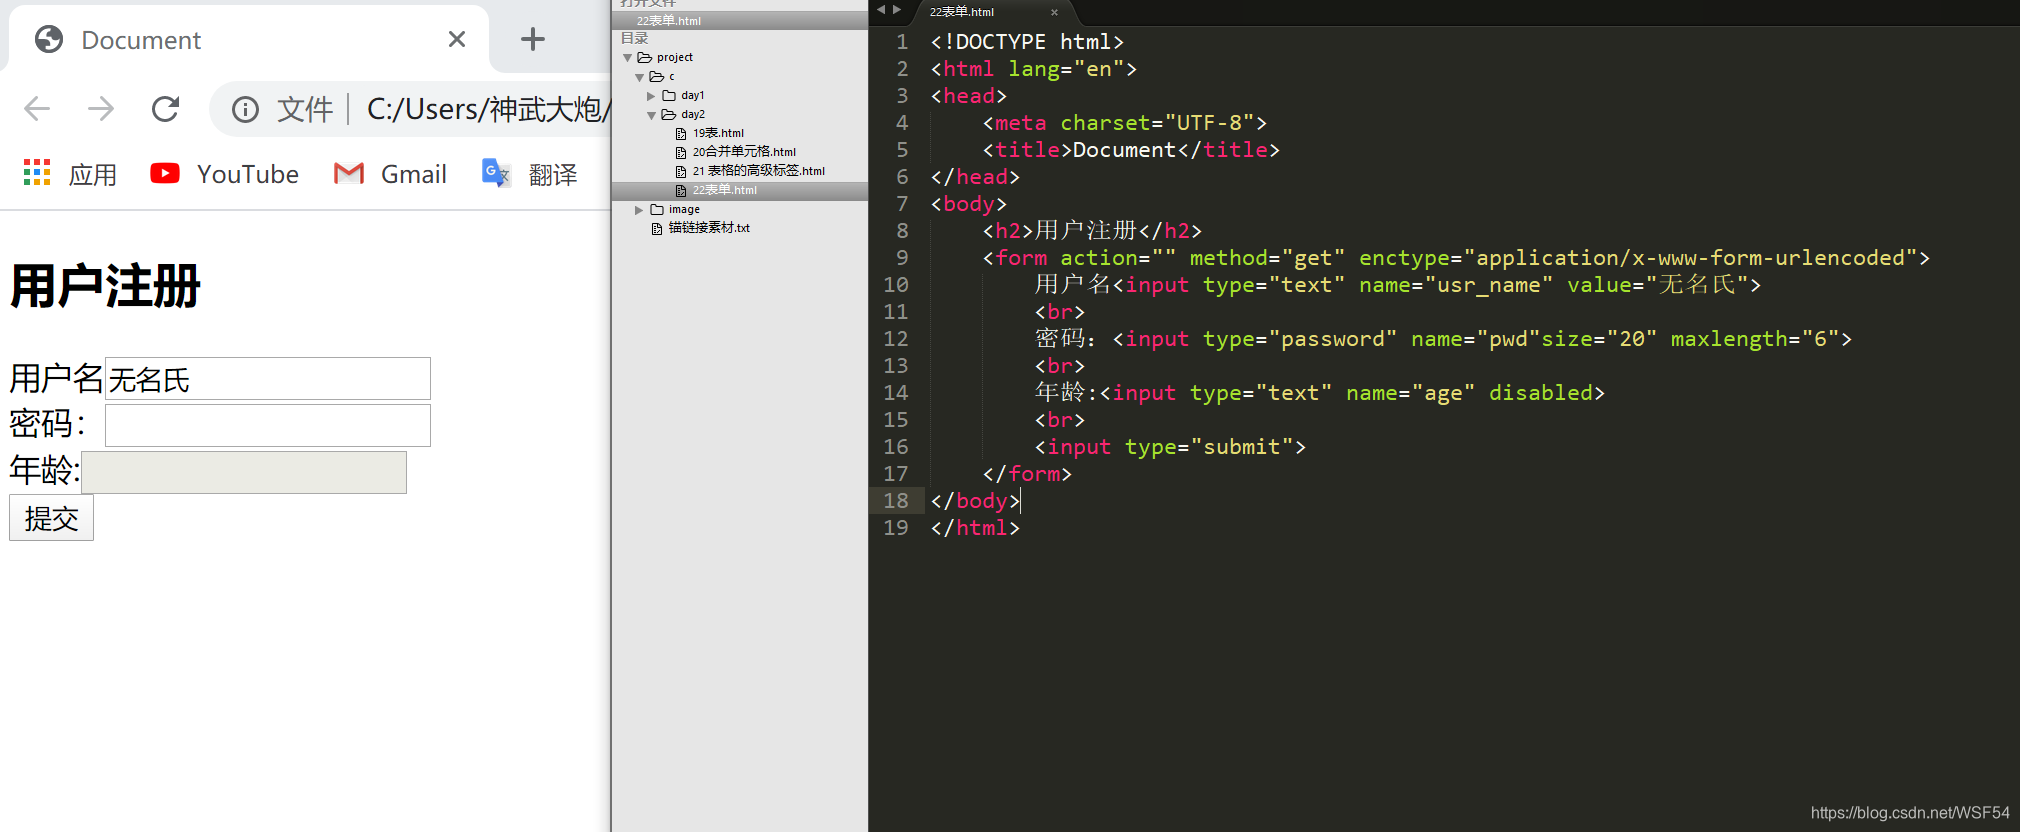Click the YouTube bookmark icon
This screenshot has height=832, width=2020.
(x=165, y=173)
